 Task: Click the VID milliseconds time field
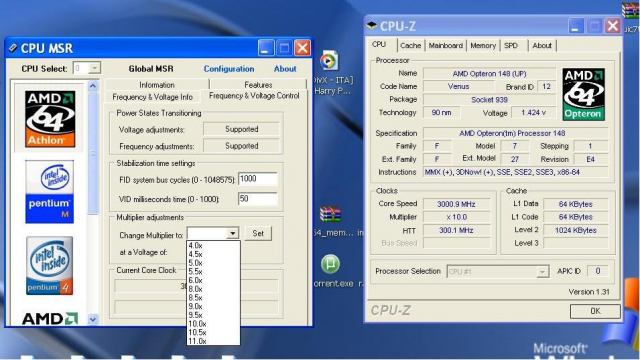coord(258,199)
